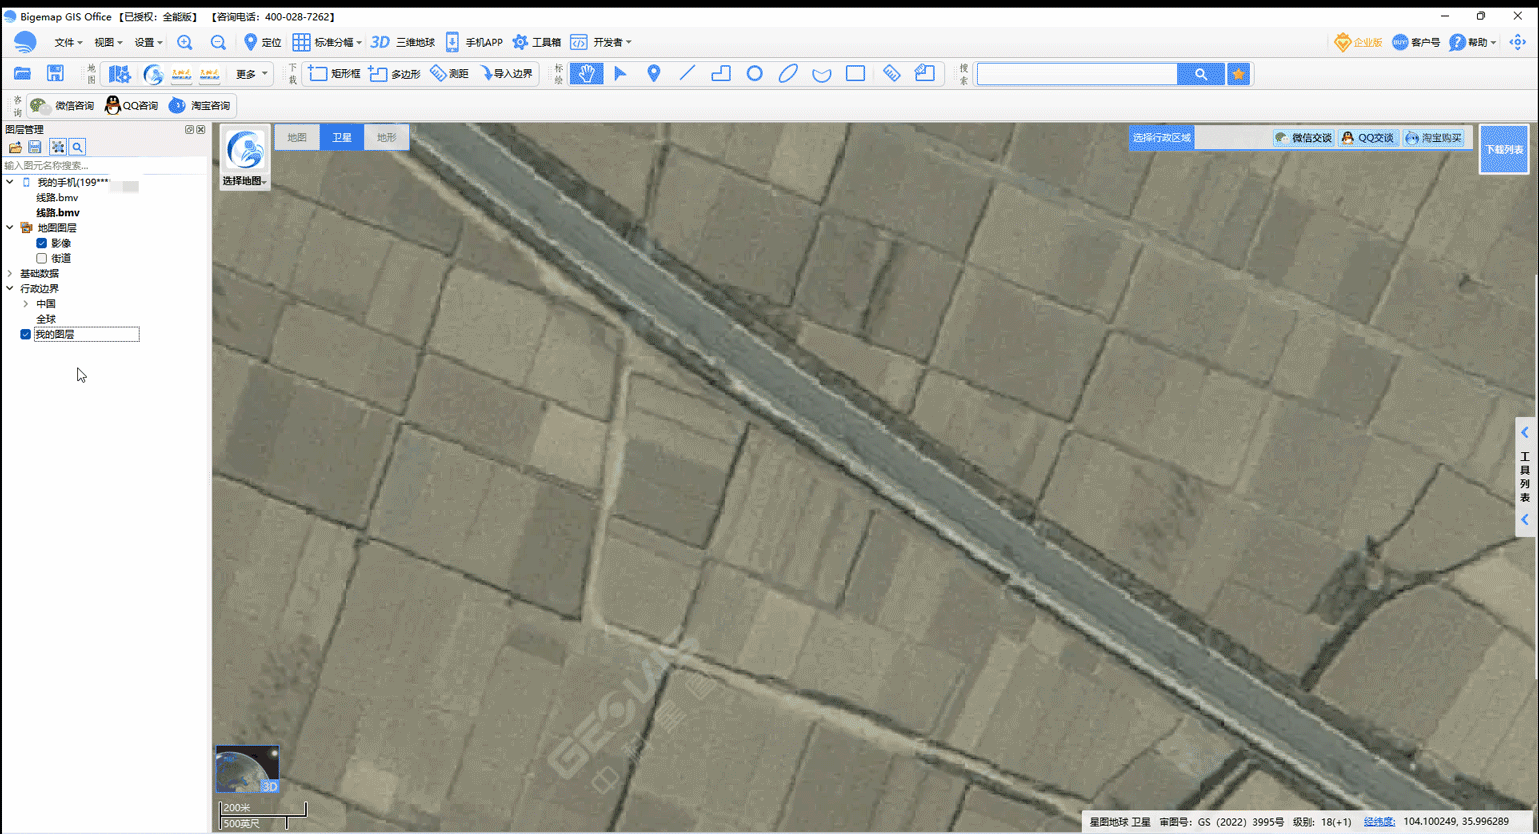The height and width of the screenshot is (834, 1539).
Task: Click the 下载列表 button
Action: pos(1504,150)
